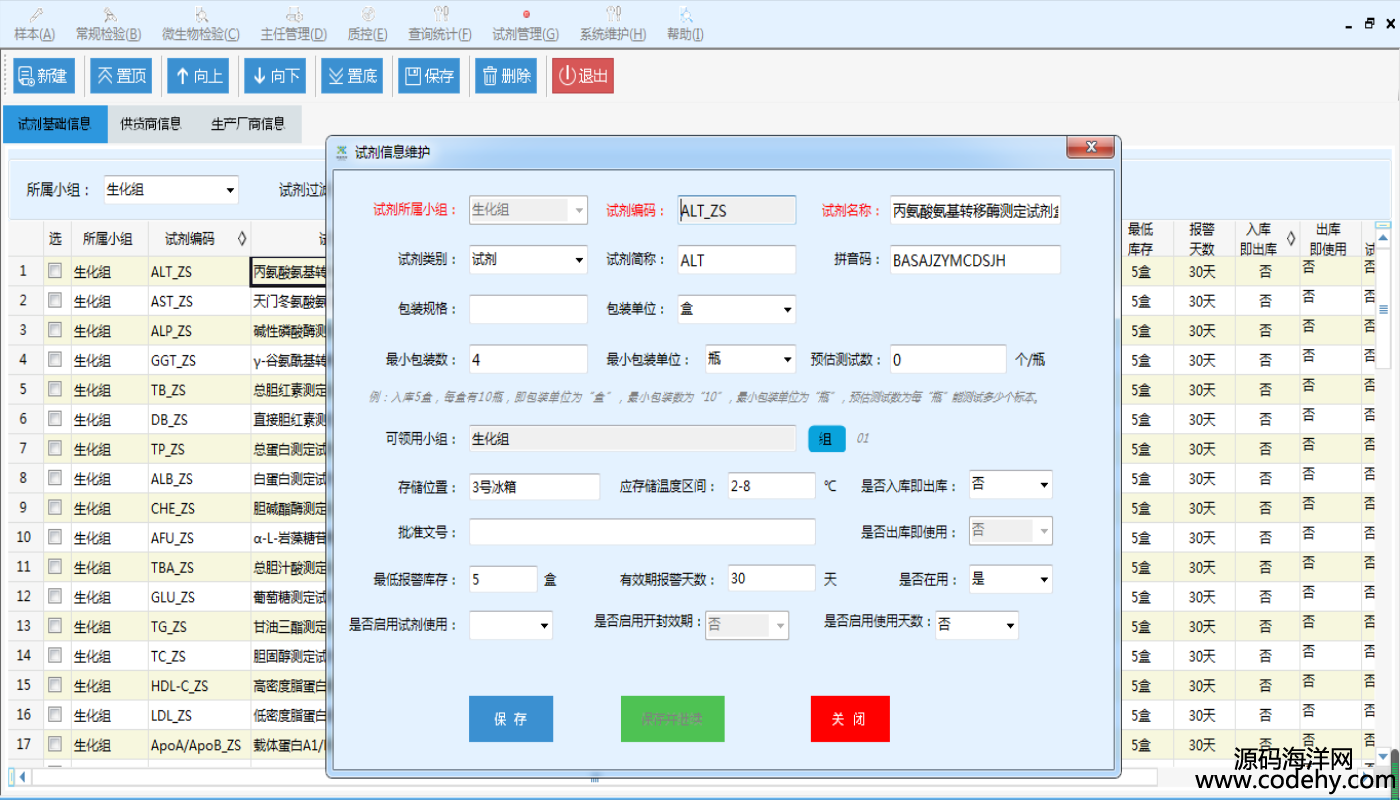Click the 应存储温度区间 field showing 2-8
The image size is (1400, 800).
pos(771,486)
